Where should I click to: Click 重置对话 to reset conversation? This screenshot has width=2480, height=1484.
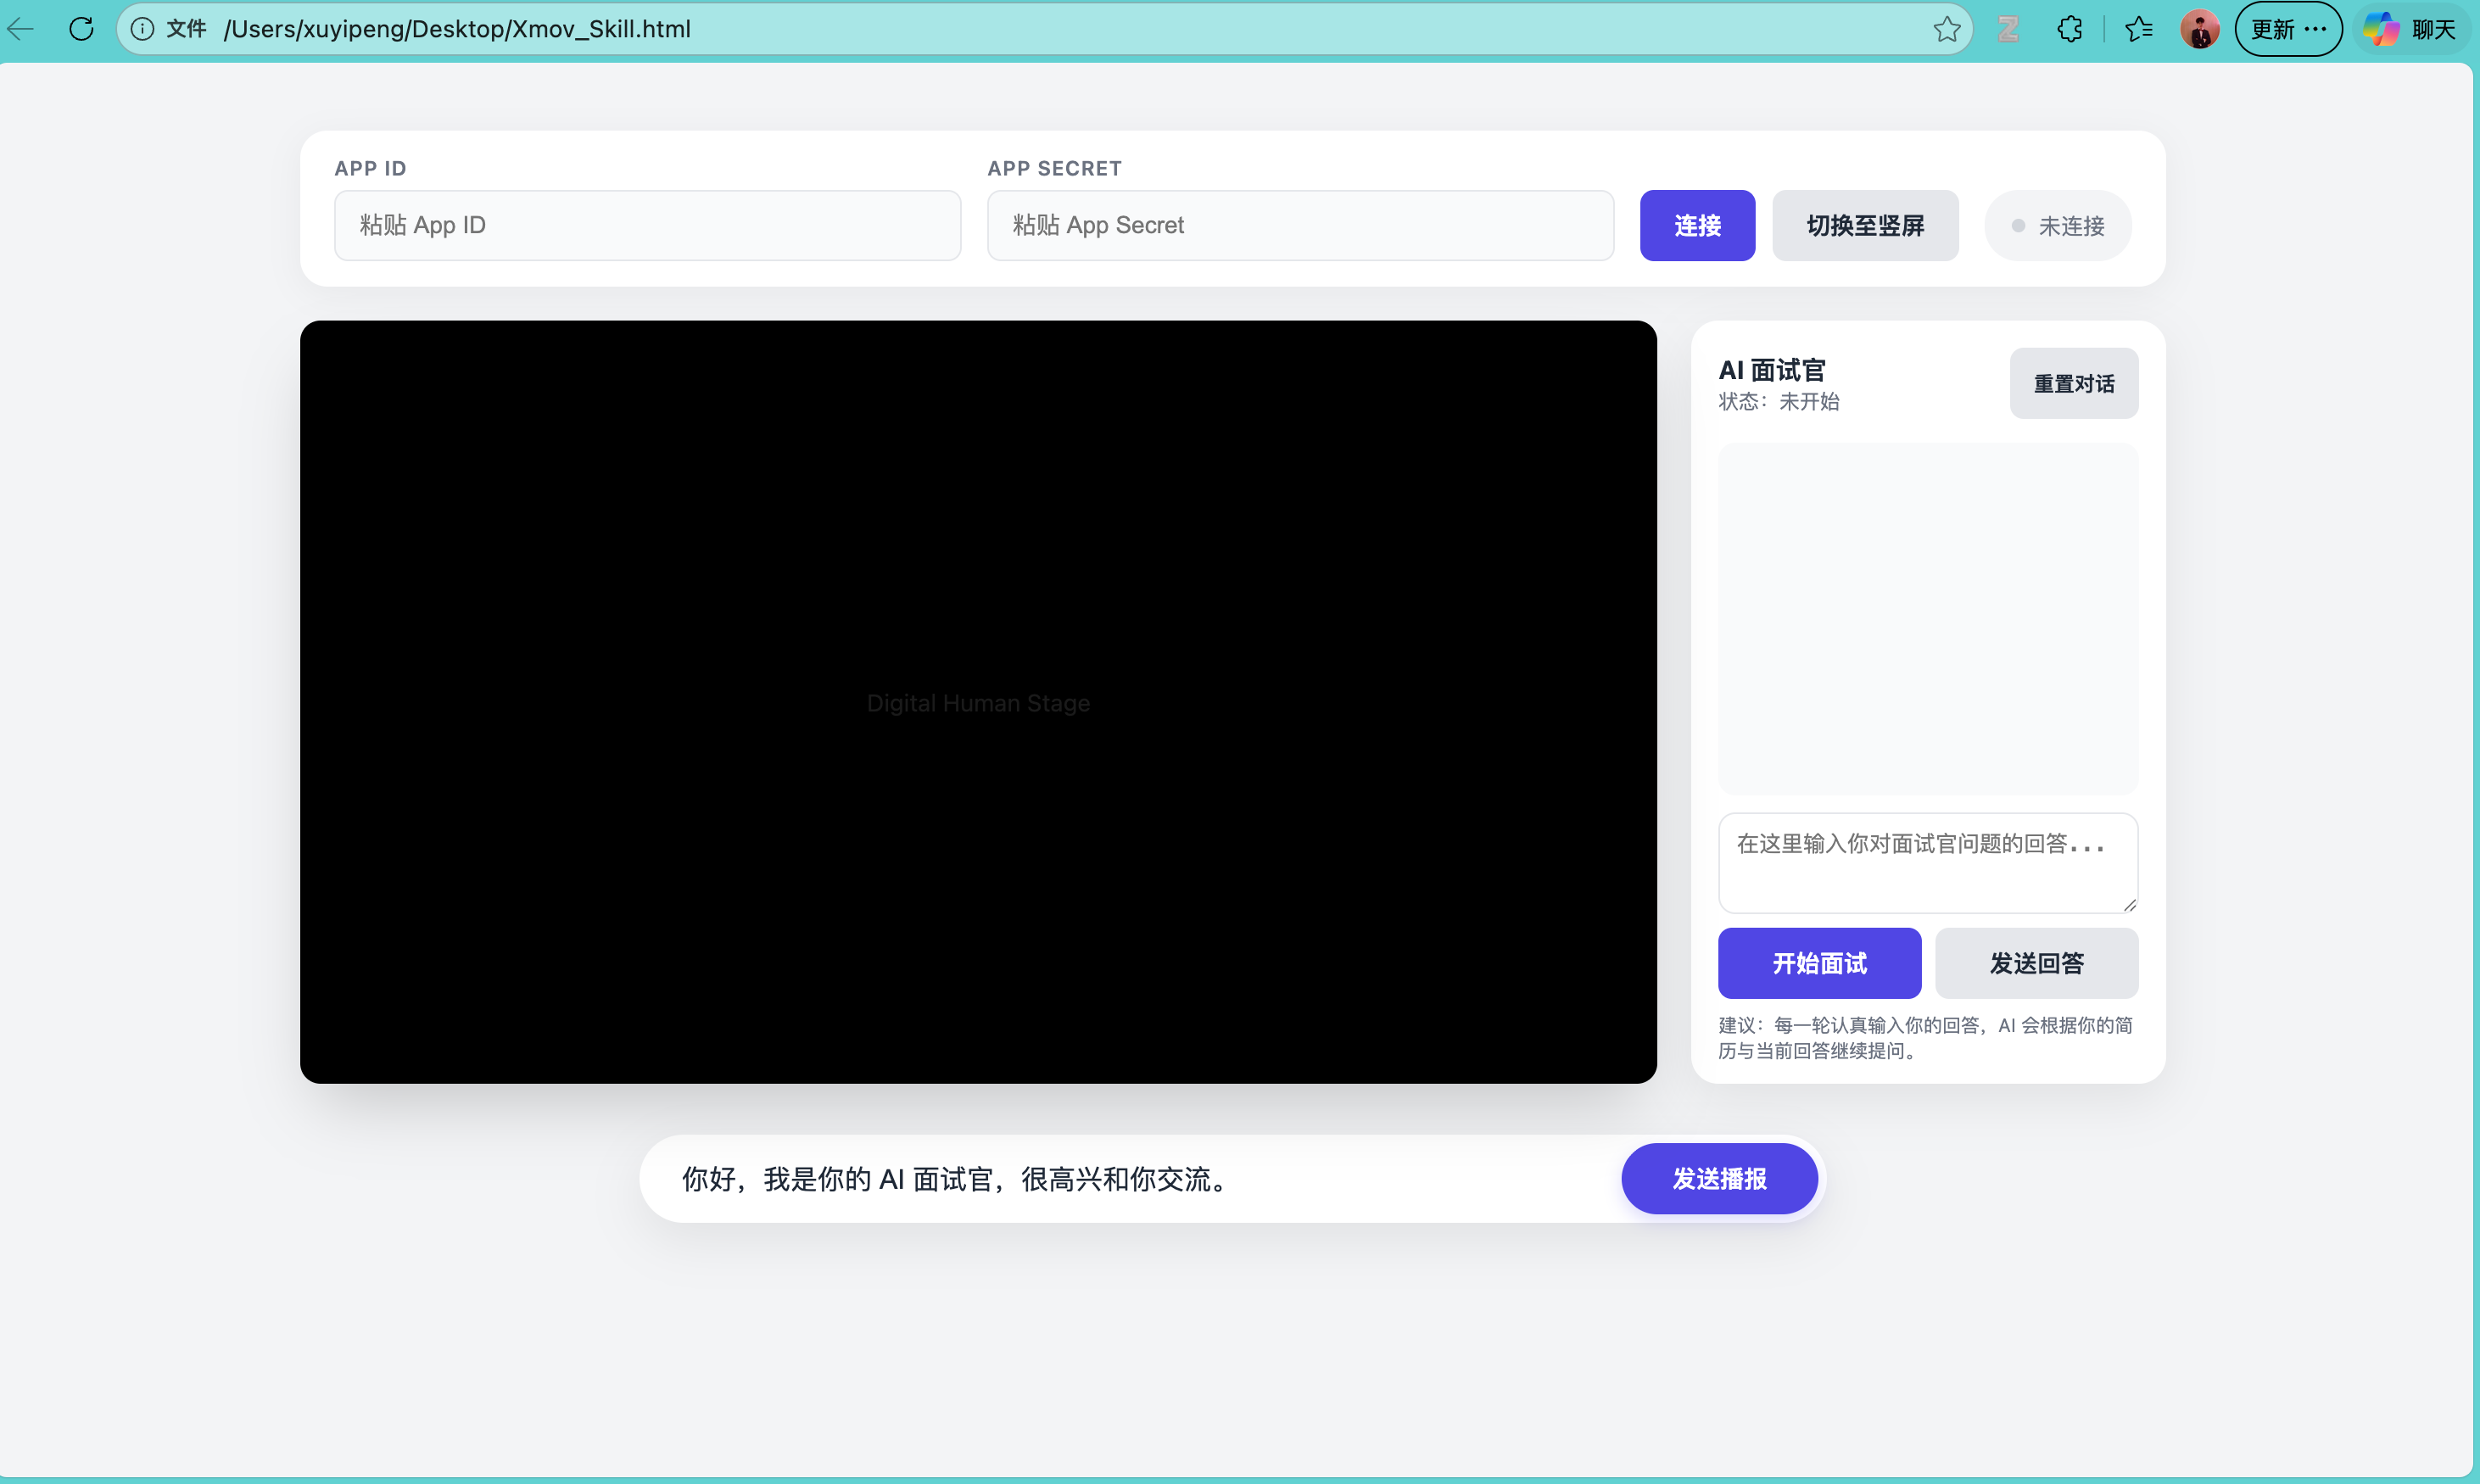click(x=2073, y=384)
